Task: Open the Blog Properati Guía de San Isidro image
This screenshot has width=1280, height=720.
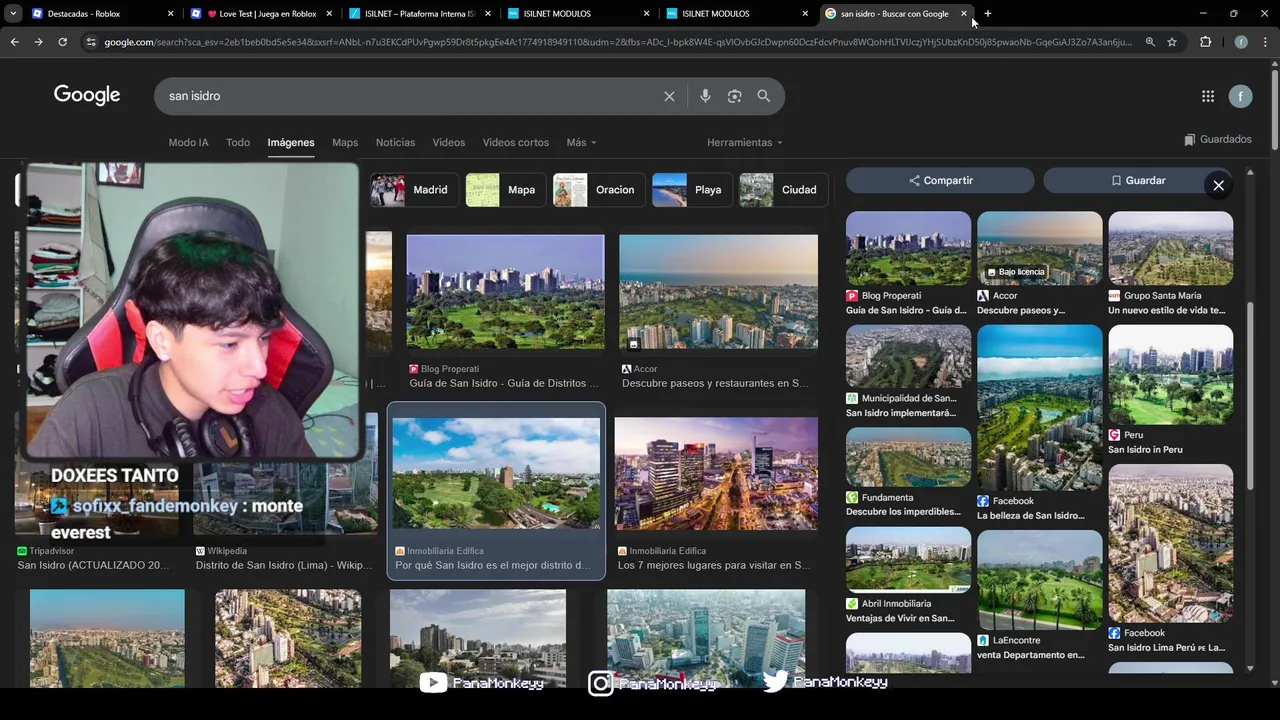Action: click(x=505, y=293)
